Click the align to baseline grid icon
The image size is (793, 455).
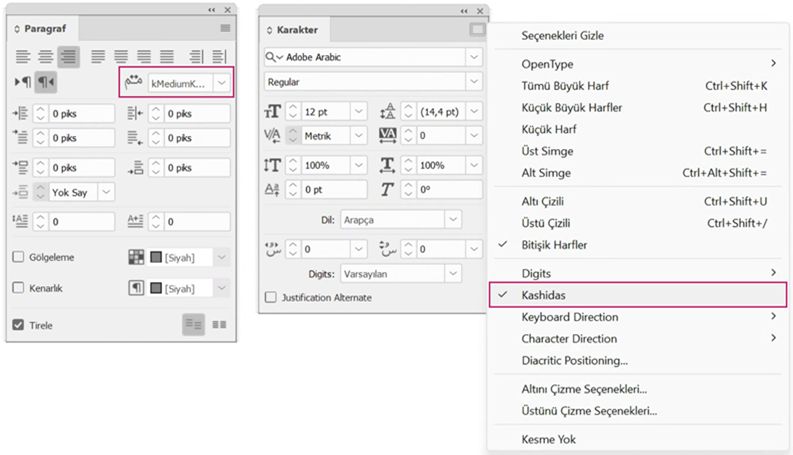218,325
